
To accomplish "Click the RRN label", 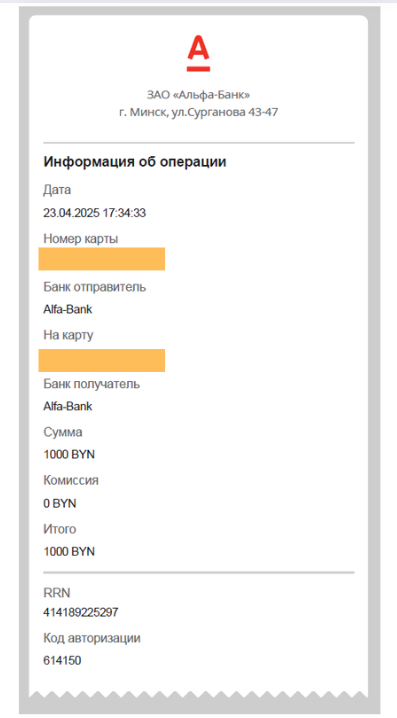I will pyautogui.click(x=57, y=593).
